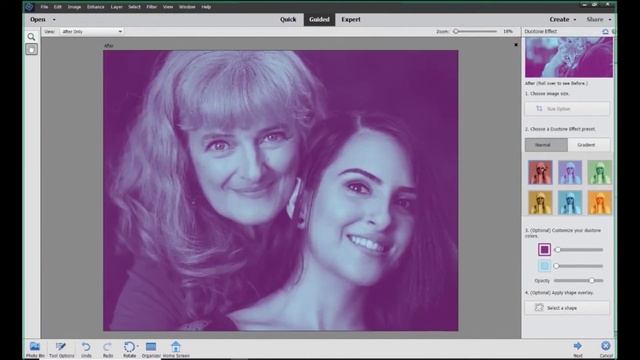
Task: Click the zoom percentage value field
Action: (508, 31)
